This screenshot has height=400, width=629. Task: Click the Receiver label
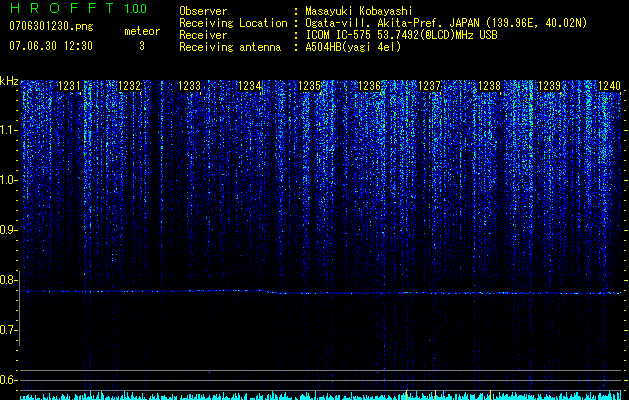tap(203, 35)
